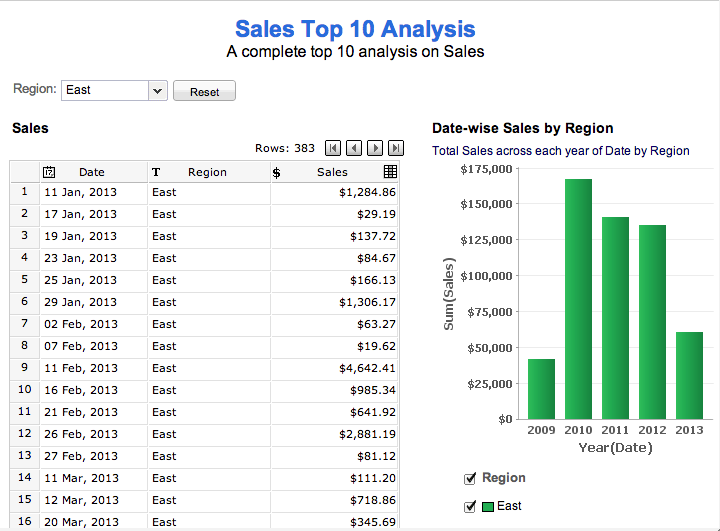The width and height of the screenshot is (720, 531).
Task: Click the East legend color swatch
Action: point(488,506)
